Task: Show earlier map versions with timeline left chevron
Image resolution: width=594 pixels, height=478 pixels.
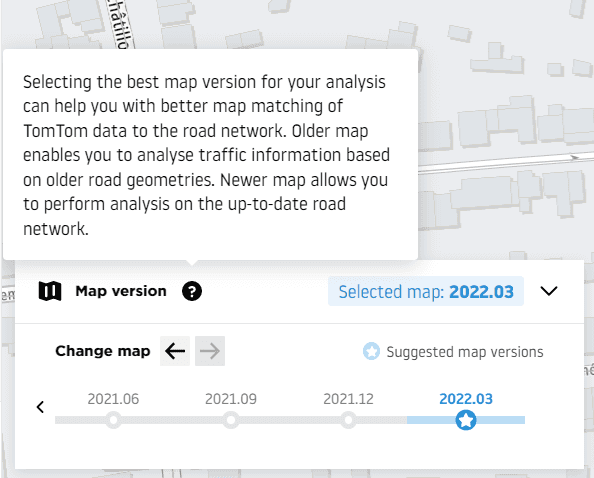Action: pos(40,407)
